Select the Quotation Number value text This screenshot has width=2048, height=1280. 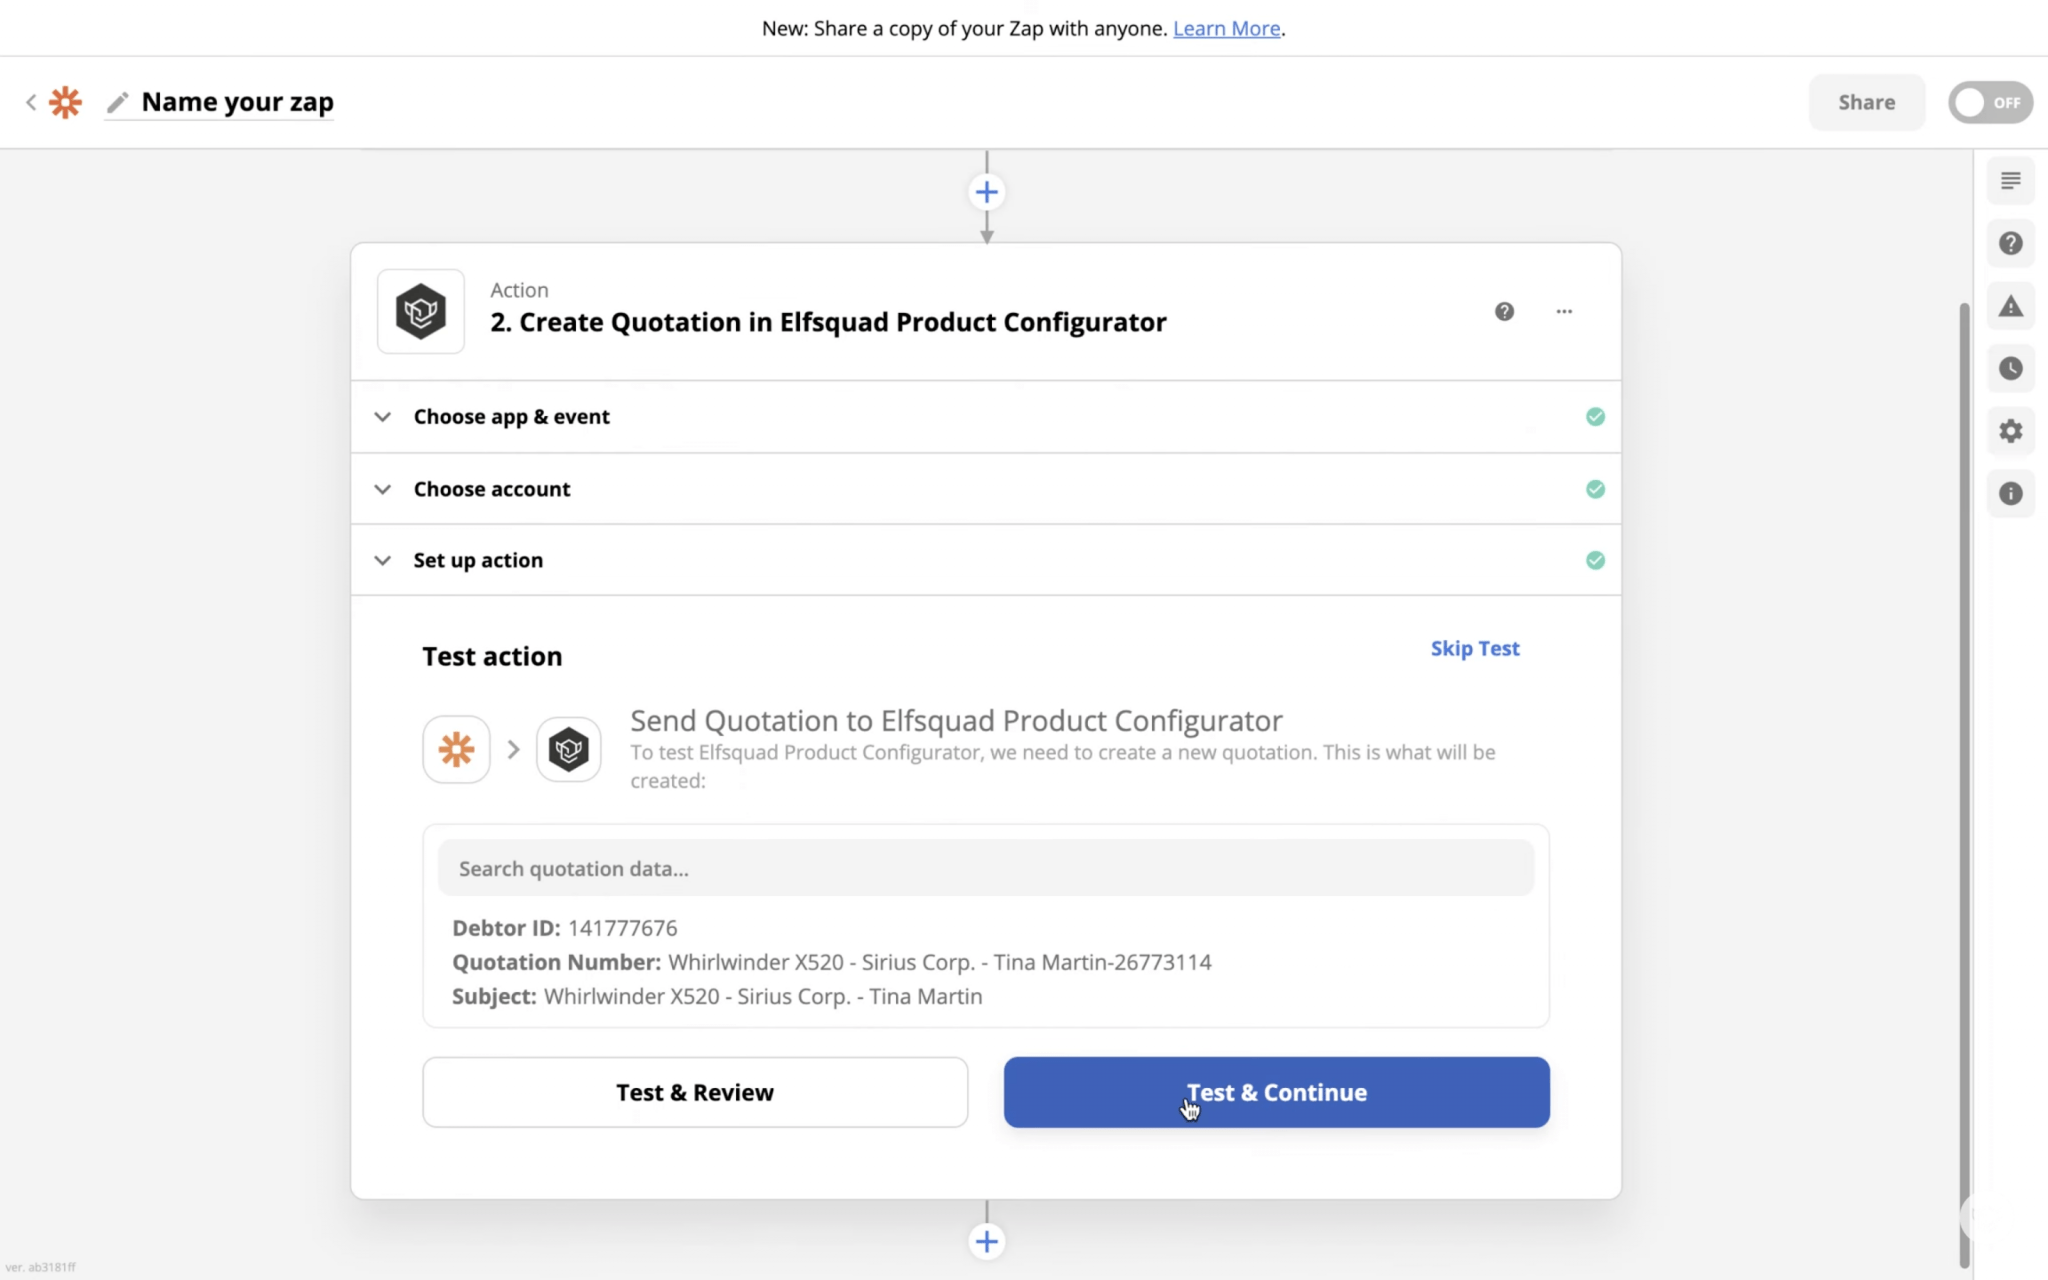[939, 962]
